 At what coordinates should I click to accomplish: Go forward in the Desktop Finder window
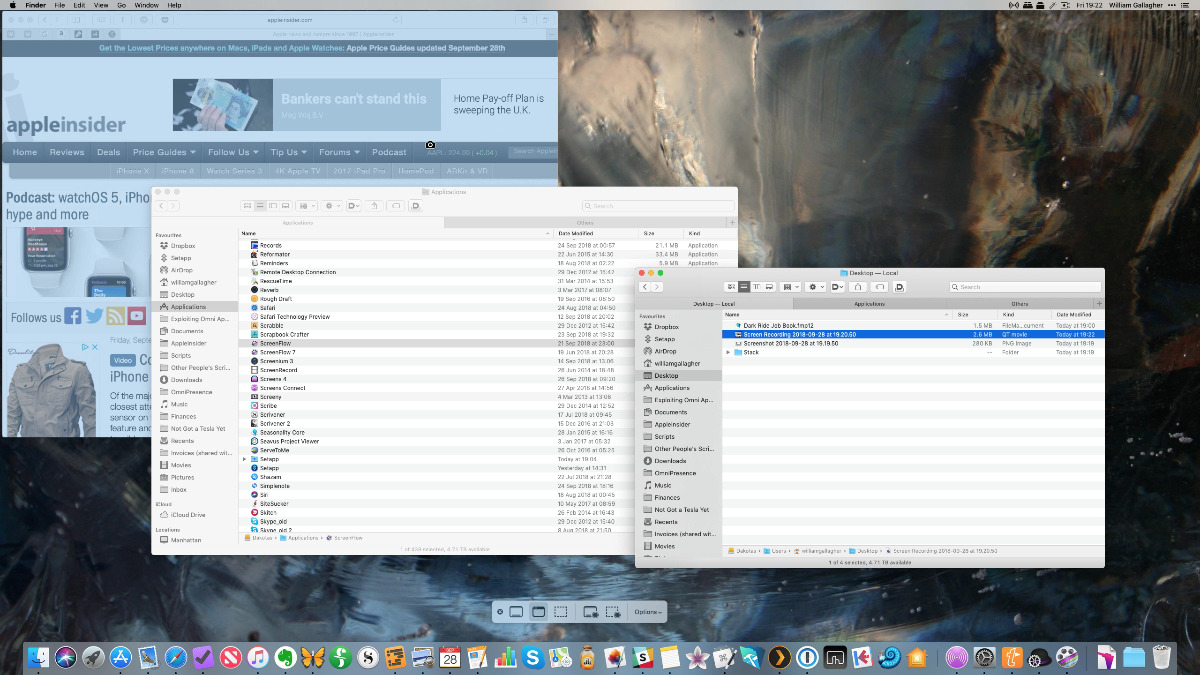657,287
